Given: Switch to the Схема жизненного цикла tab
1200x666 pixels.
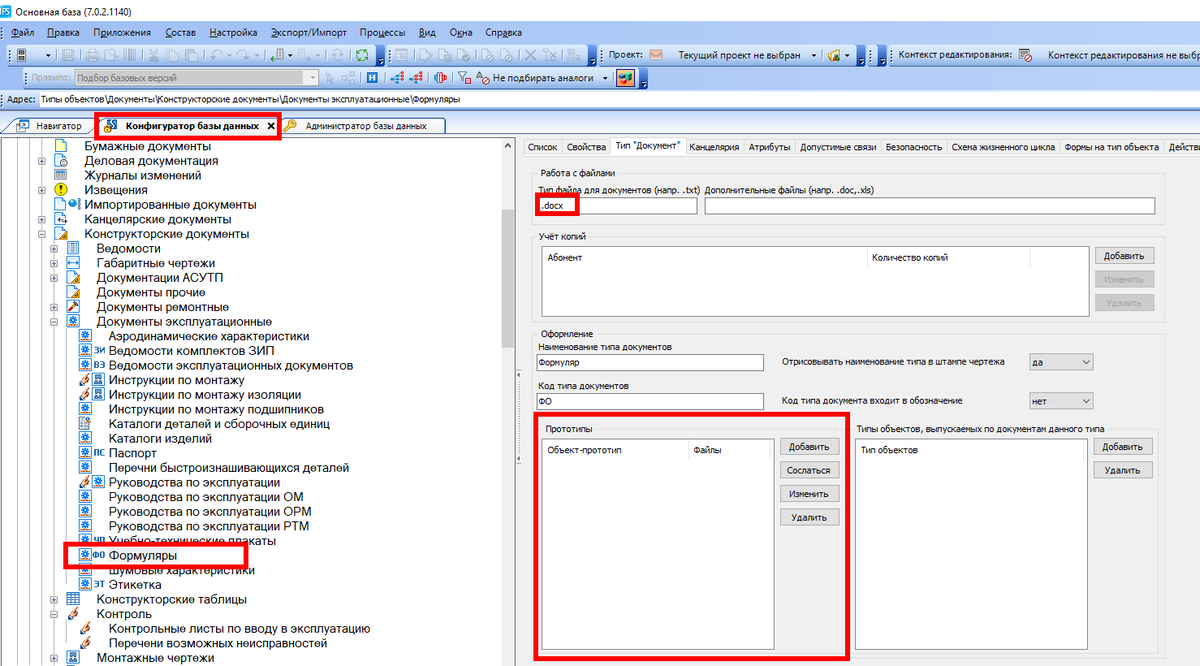Looking at the screenshot, I should point(1002,147).
